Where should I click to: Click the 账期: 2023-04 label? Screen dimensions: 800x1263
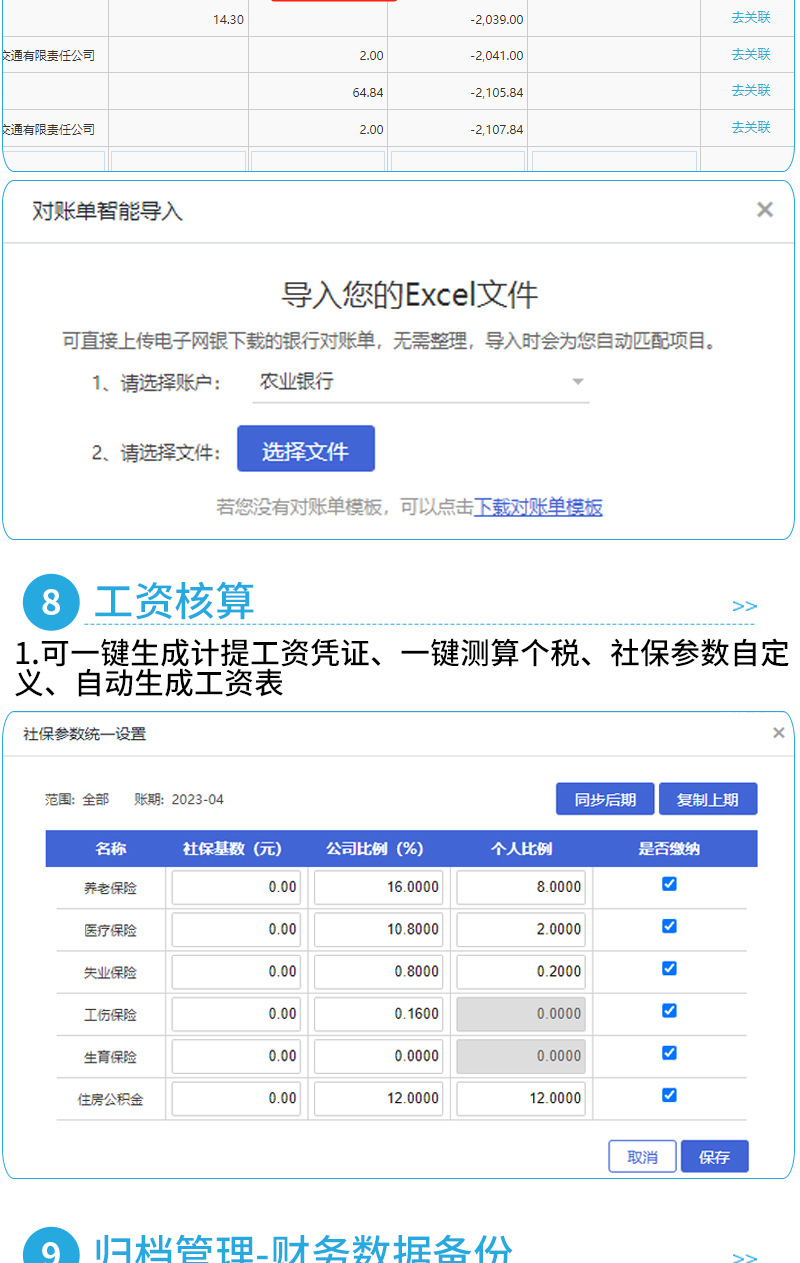(179, 800)
